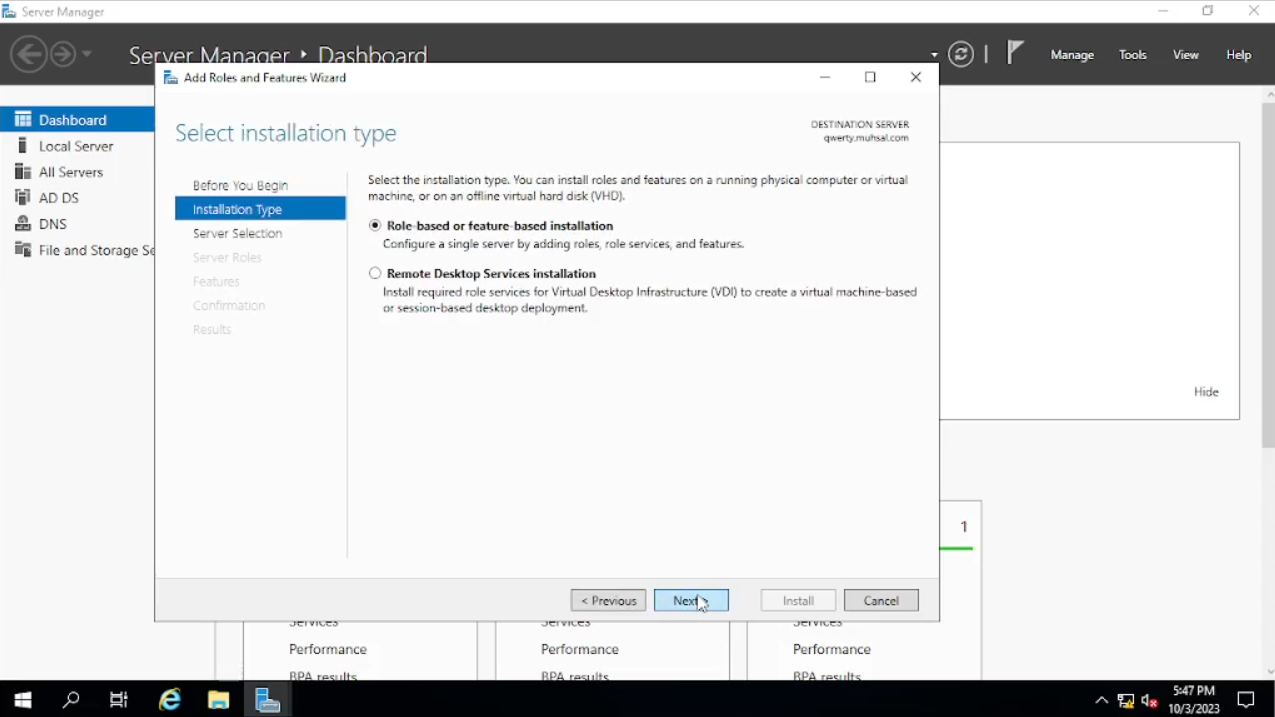Click the refresh icon in header
Screen dimensions: 1275x717
[x=961, y=54]
